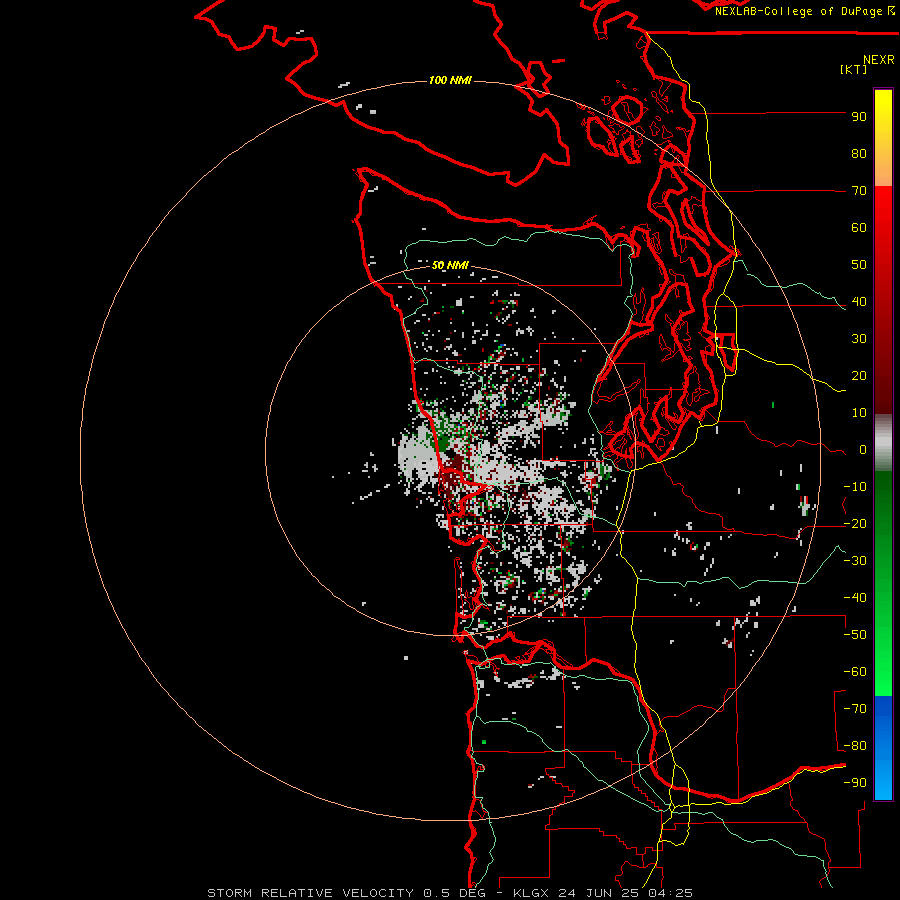Click the 90 value on the velocity scale

[x=859, y=117]
